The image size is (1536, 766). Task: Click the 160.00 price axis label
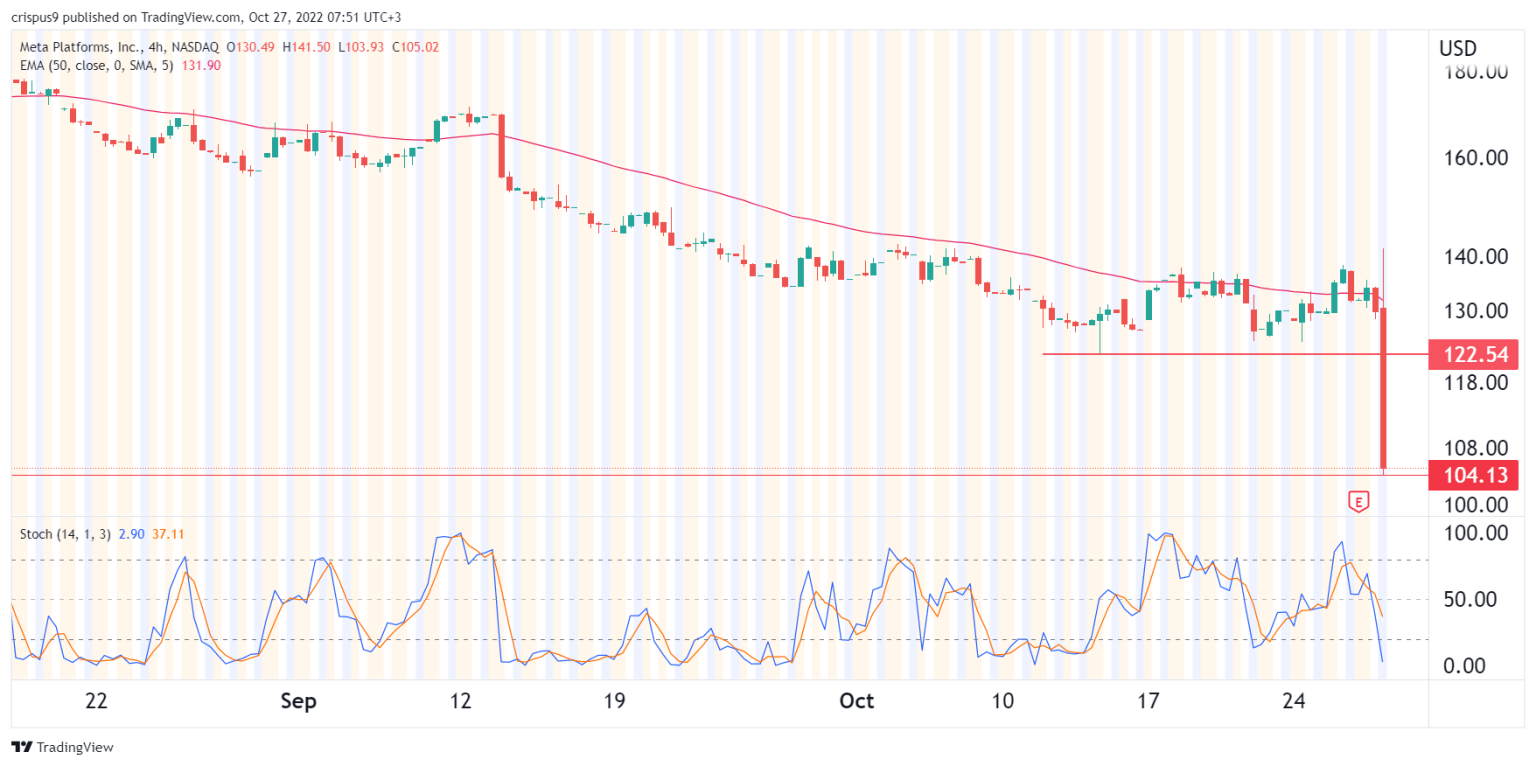[1474, 158]
